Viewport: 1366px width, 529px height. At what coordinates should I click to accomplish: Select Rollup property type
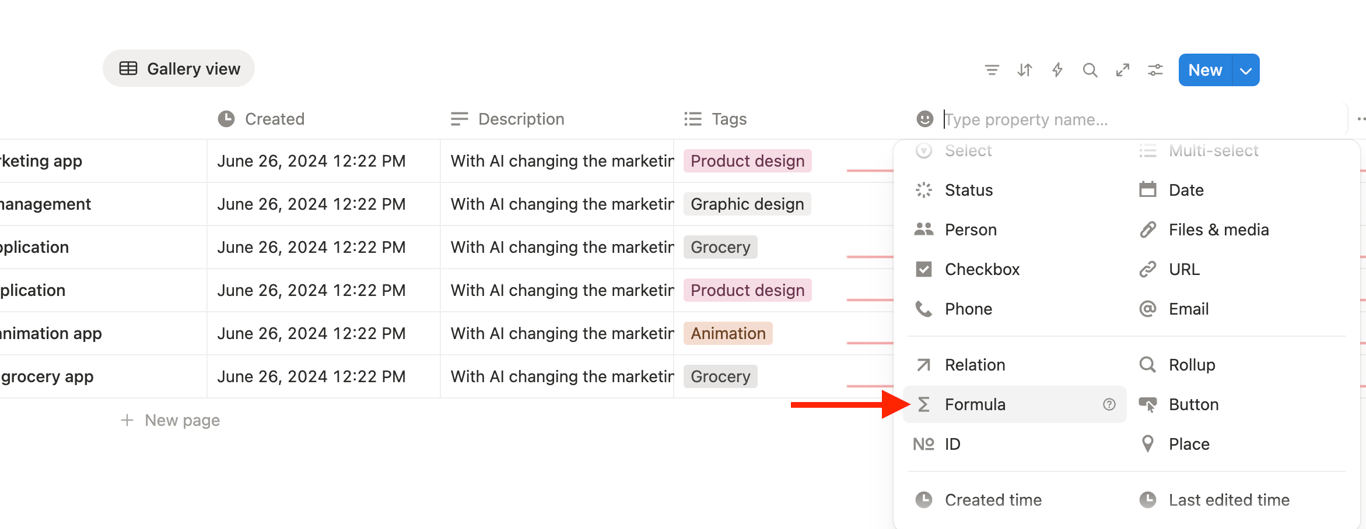(1191, 365)
